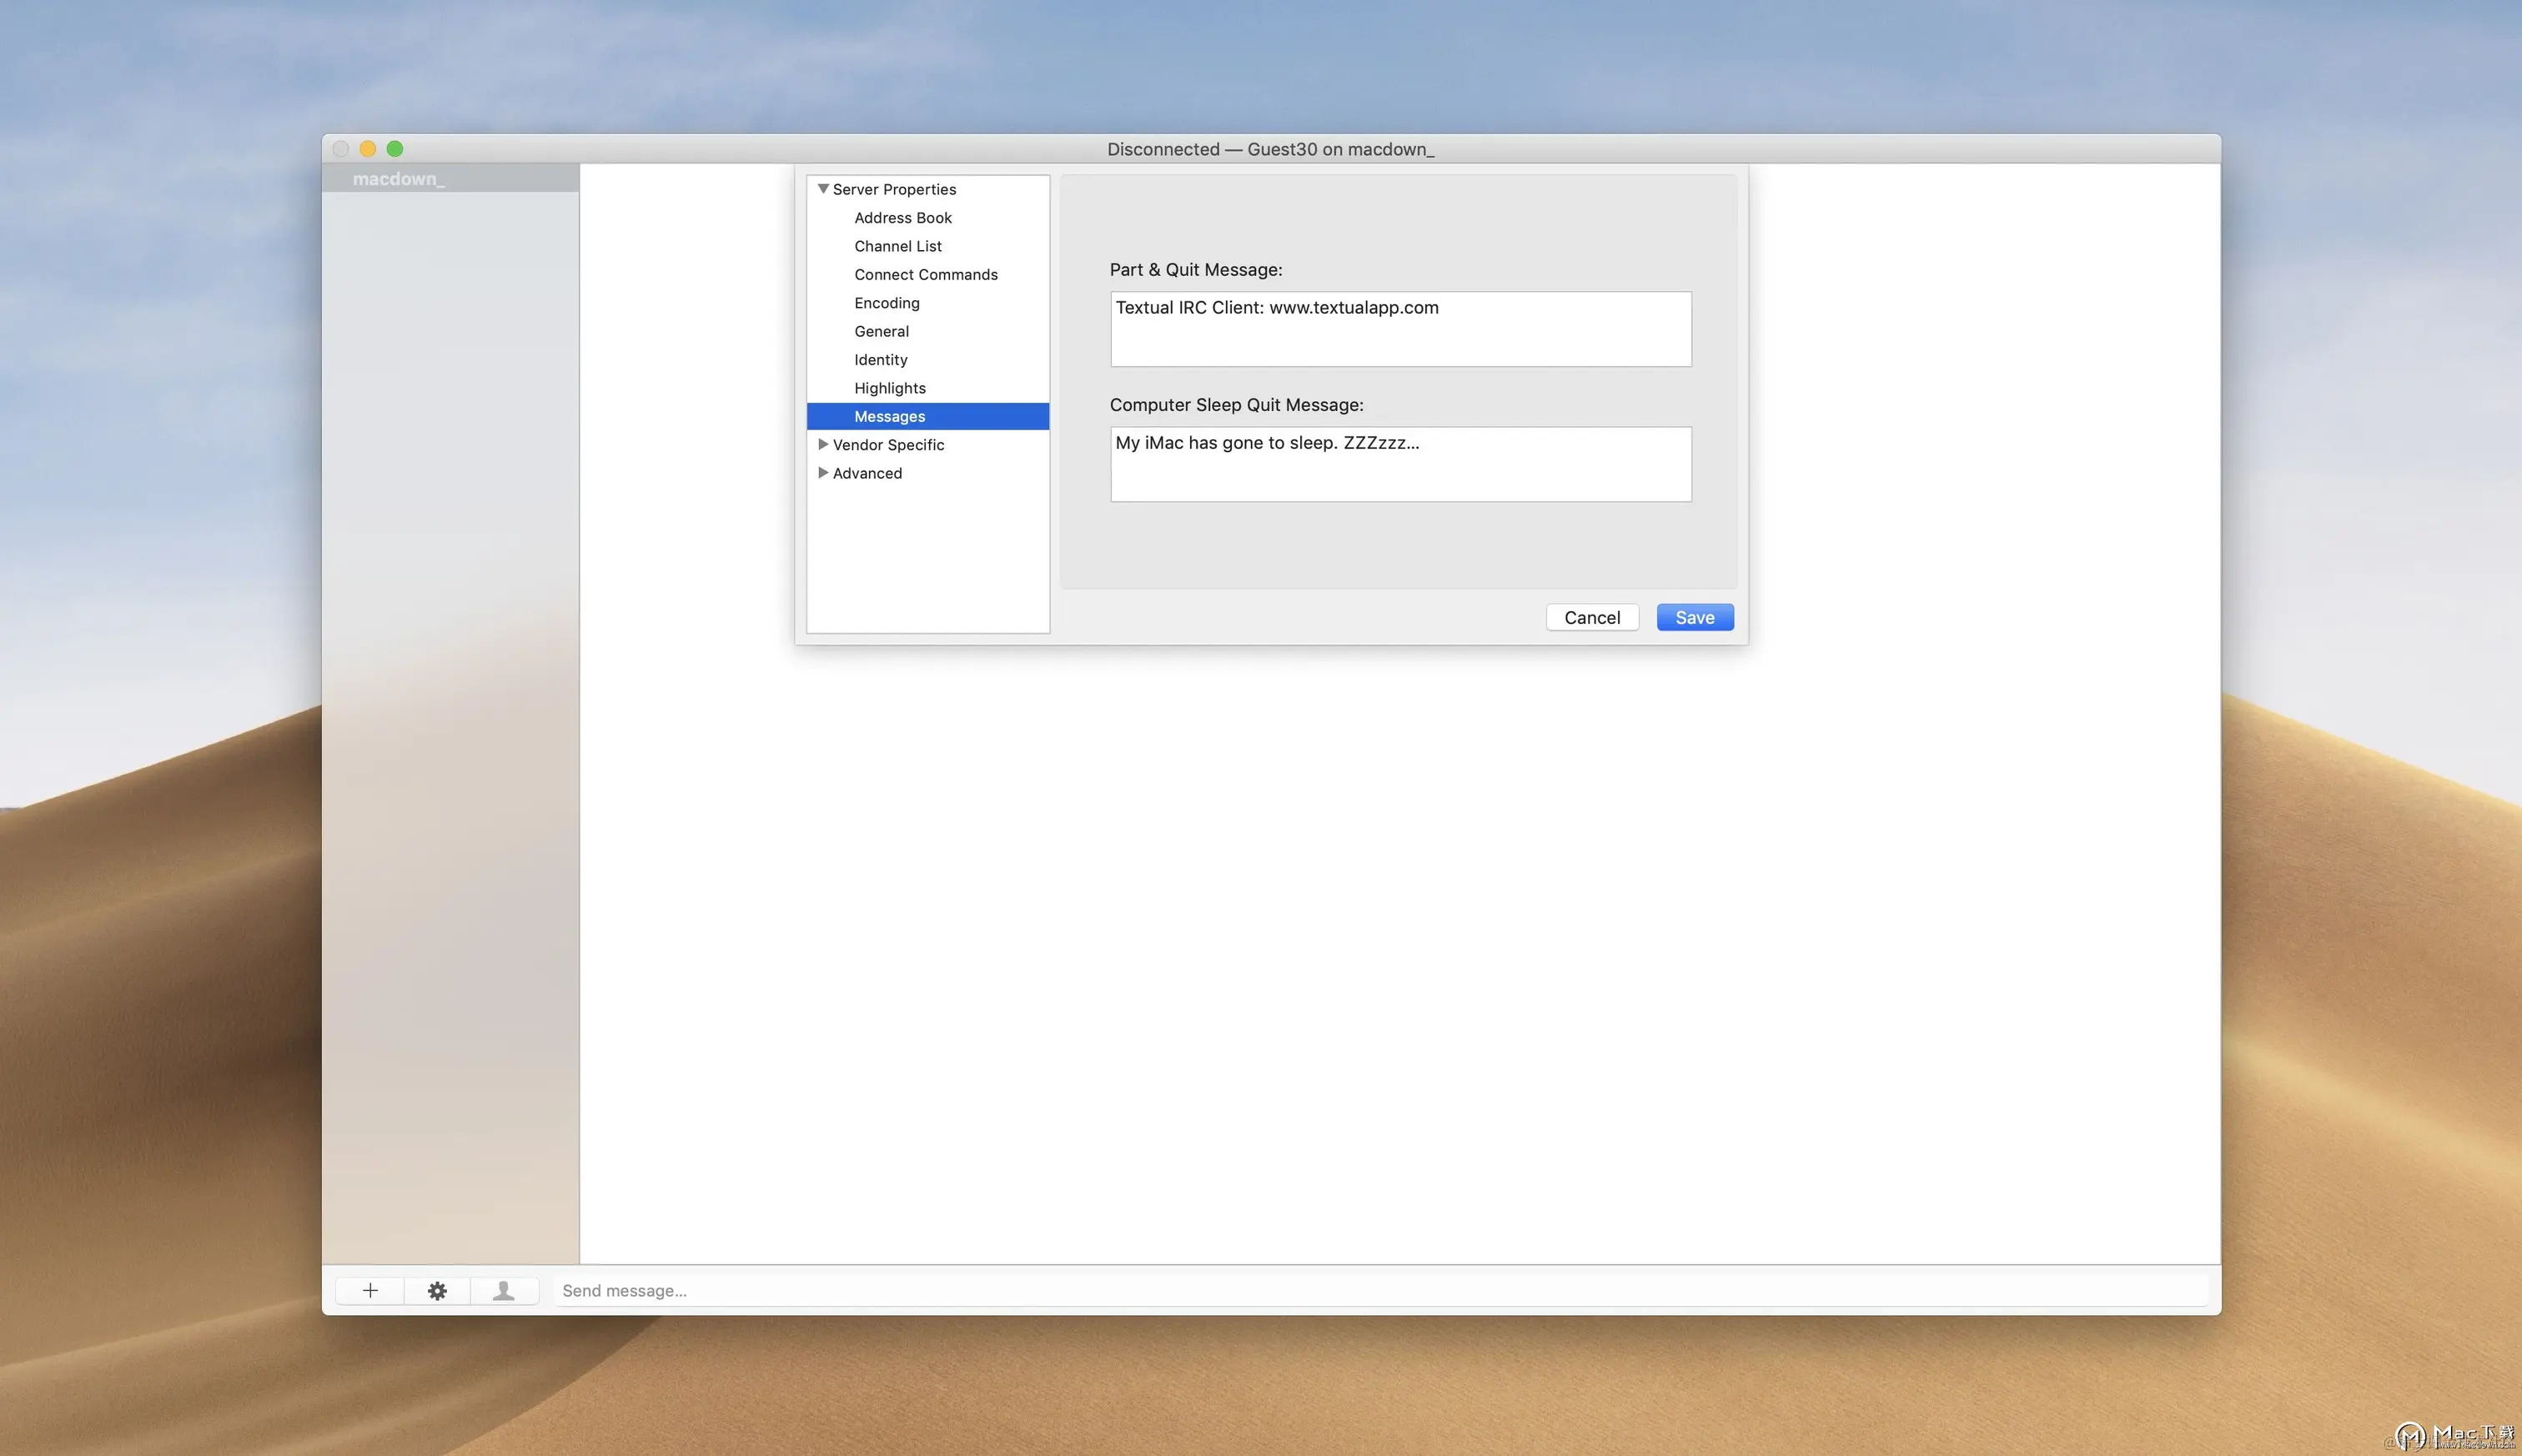Open the General server settings

click(x=881, y=331)
